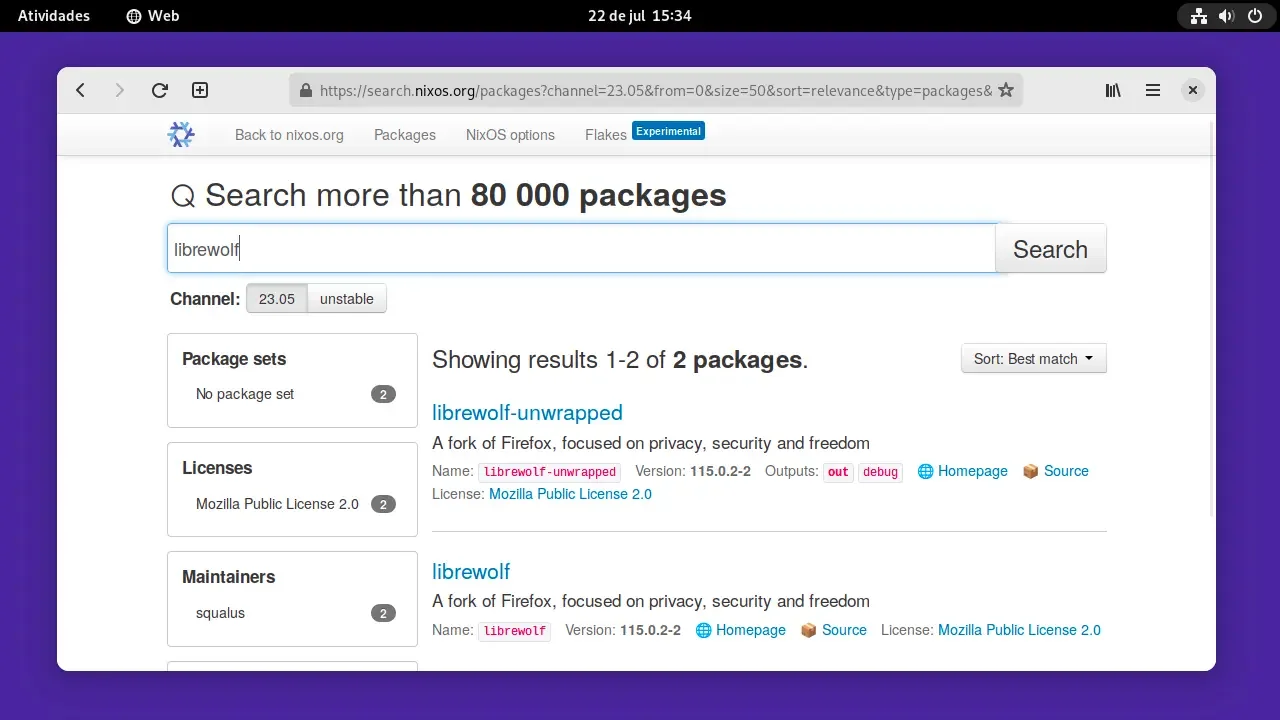Click the browser address bar URL
This screenshot has height=720, width=1280.
(x=655, y=90)
